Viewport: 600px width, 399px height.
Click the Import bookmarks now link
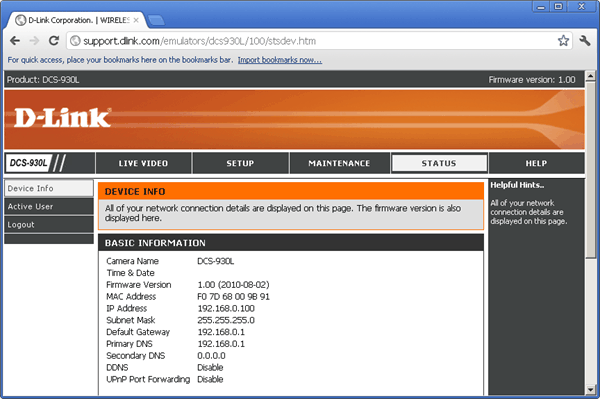pyautogui.click(x=280, y=60)
